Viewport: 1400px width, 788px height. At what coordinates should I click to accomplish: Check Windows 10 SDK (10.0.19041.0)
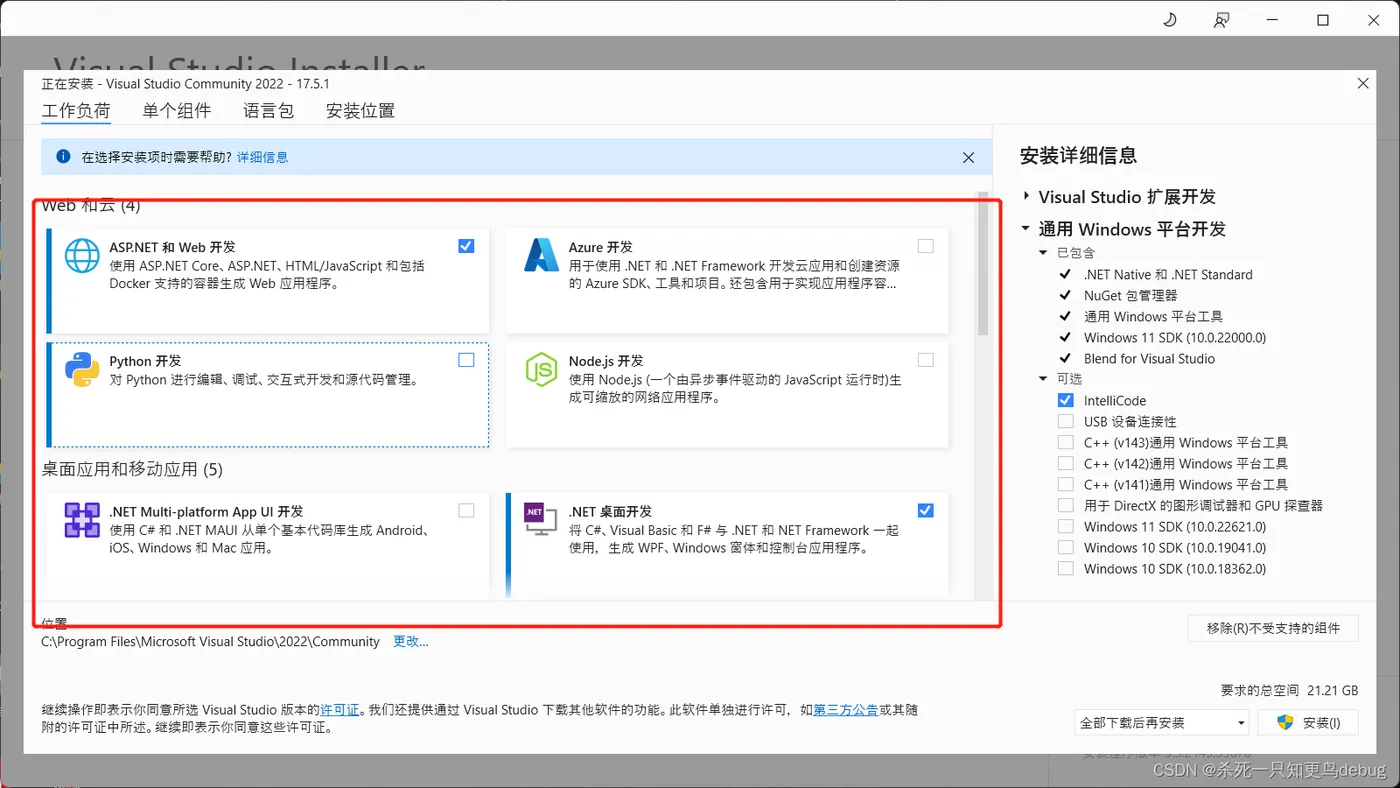(1065, 547)
